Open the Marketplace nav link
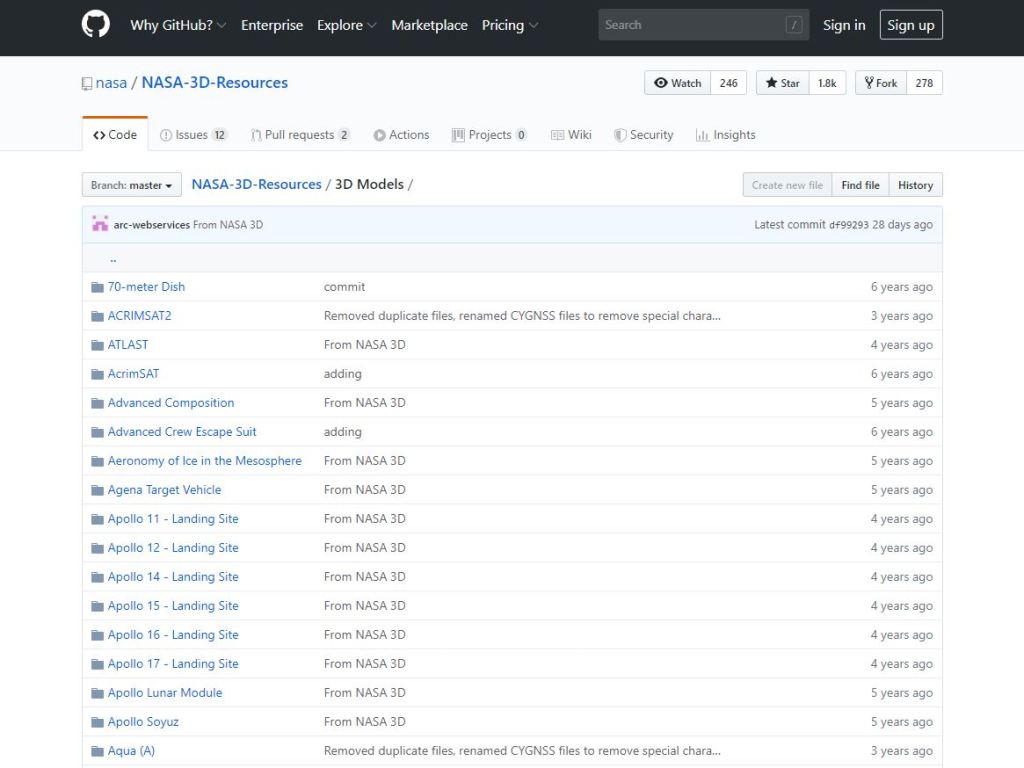Image resolution: width=1024 pixels, height=768 pixels. point(429,25)
